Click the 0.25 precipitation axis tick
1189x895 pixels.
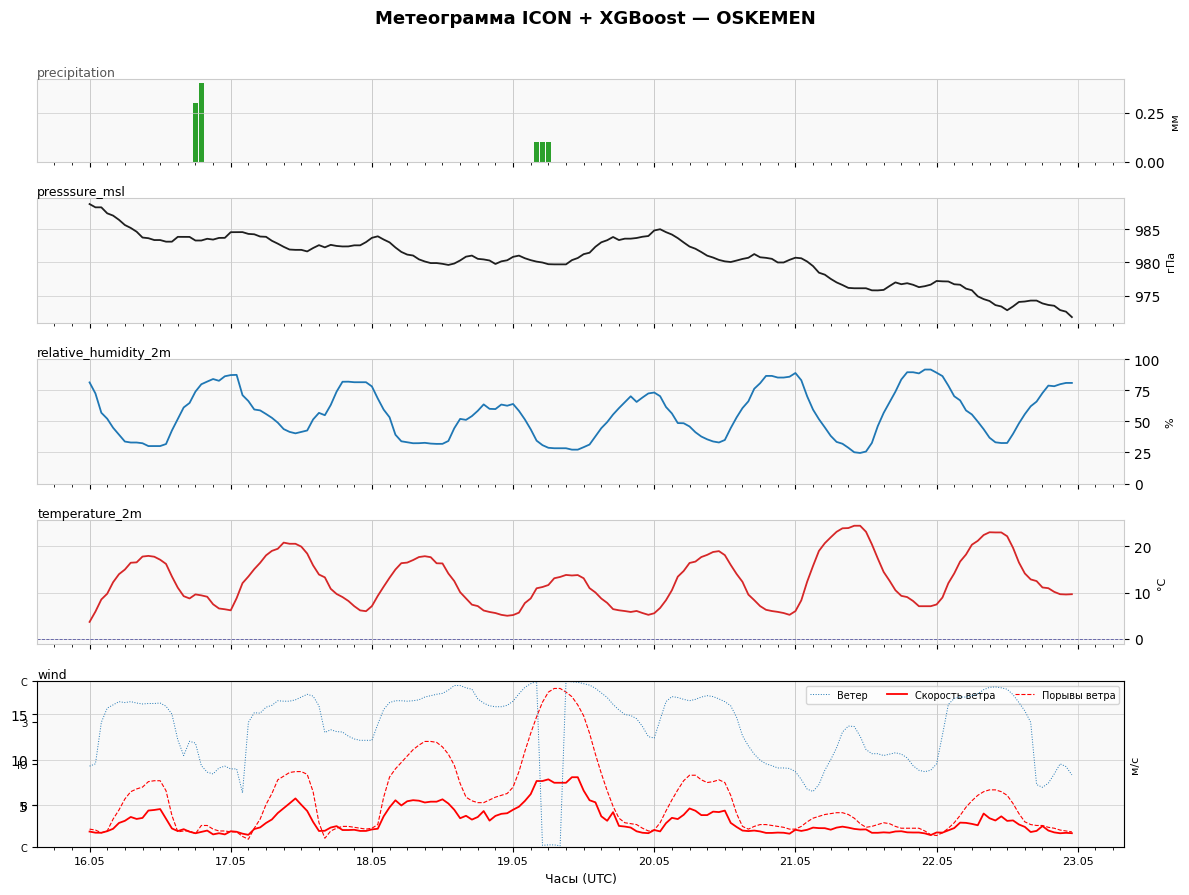tap(1149, 114)
